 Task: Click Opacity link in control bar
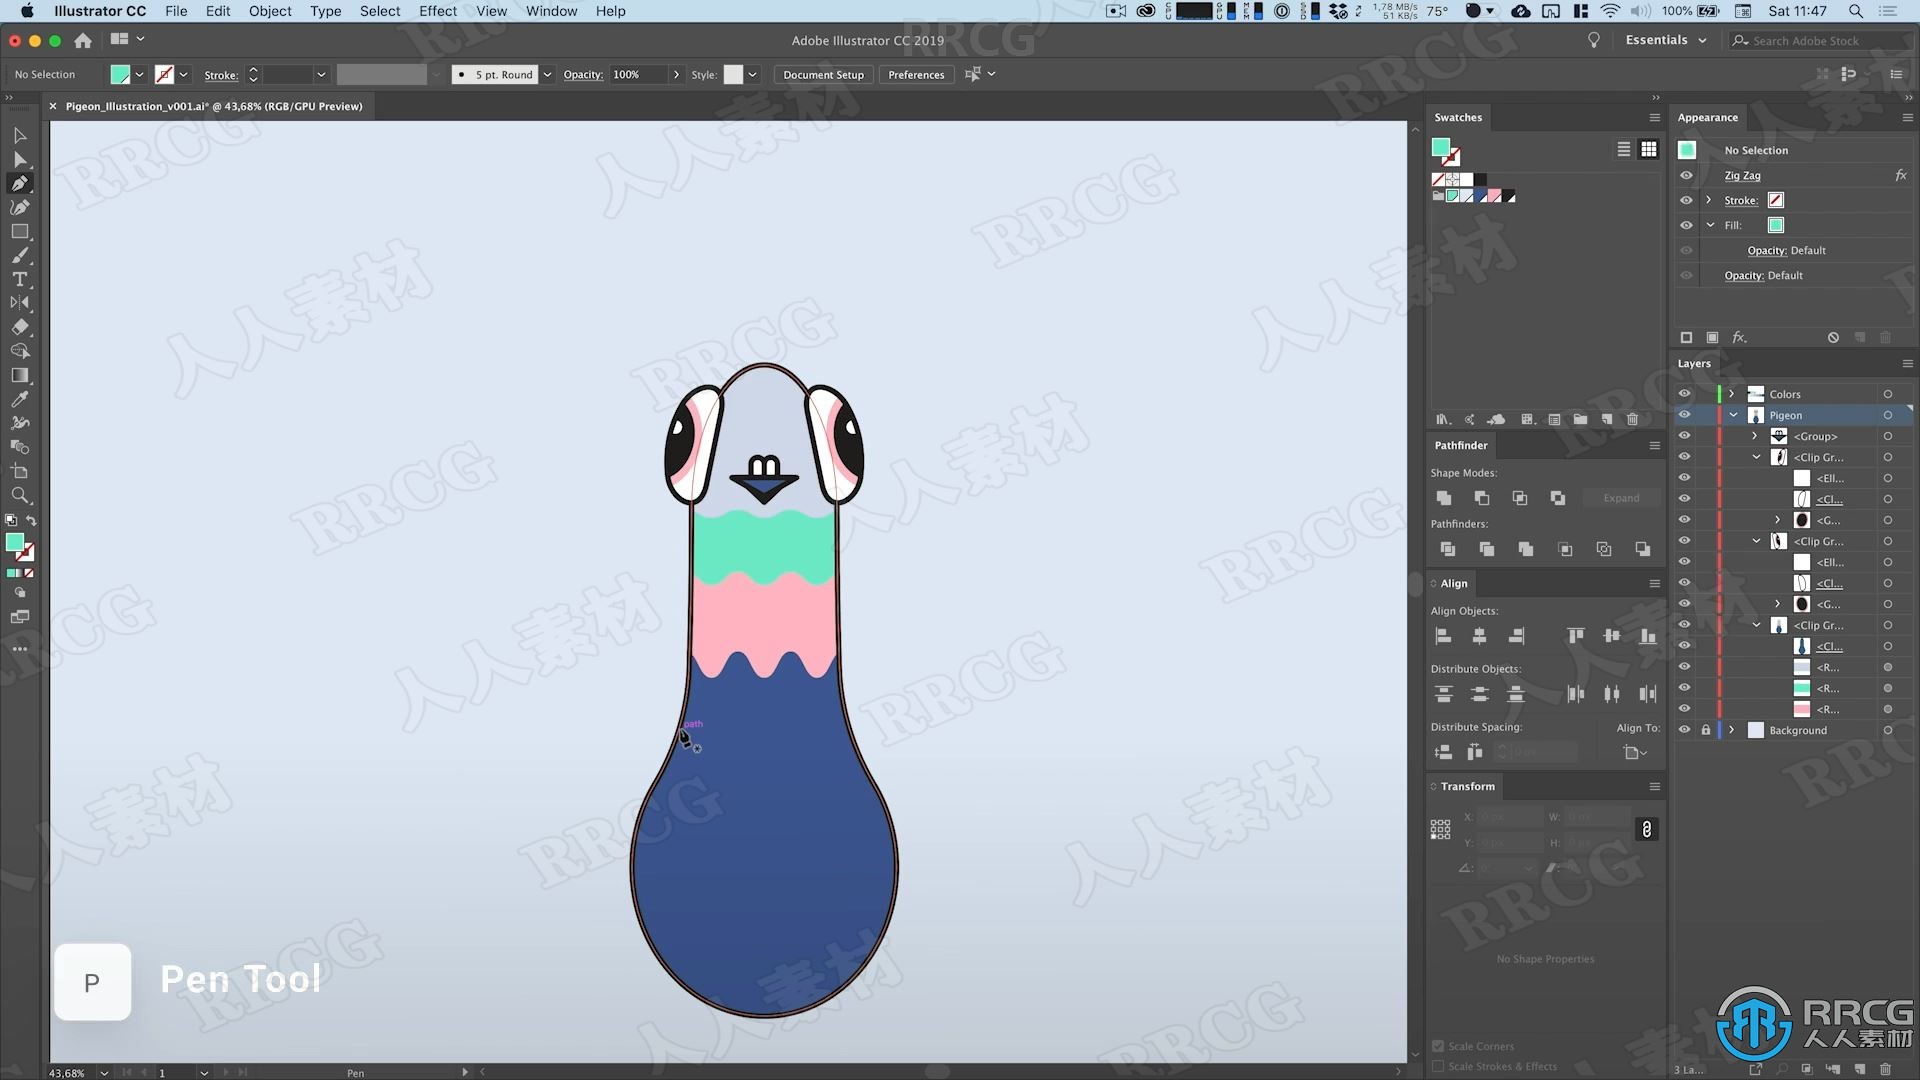click(583, 75)
